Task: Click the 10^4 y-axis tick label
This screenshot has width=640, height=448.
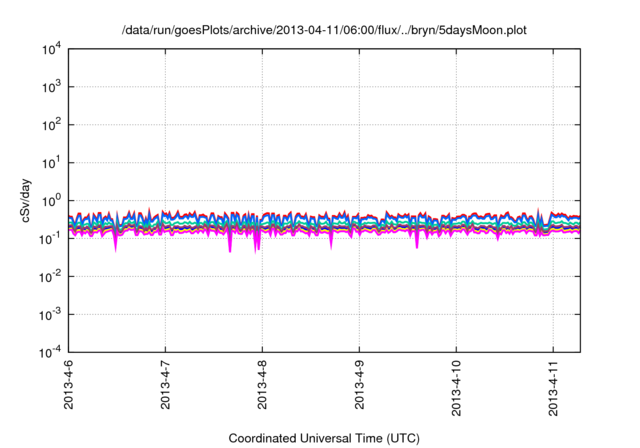Action: pos(51,49)
